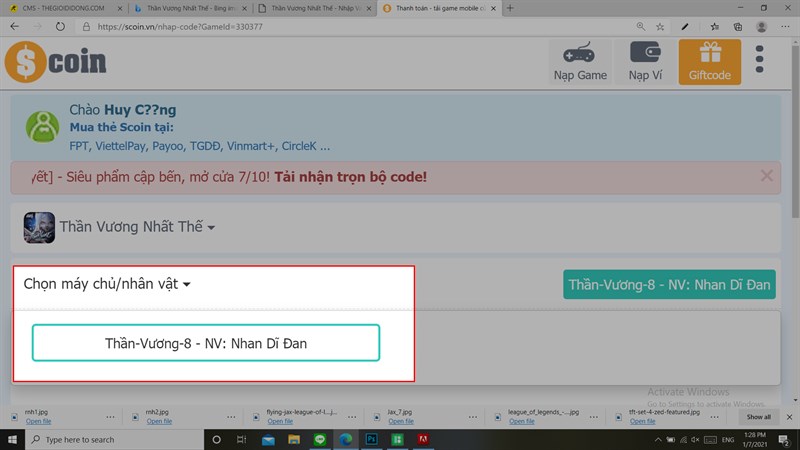Open Mail app on taskbar
The image size is (800, 450).
(x=268, y=439)
